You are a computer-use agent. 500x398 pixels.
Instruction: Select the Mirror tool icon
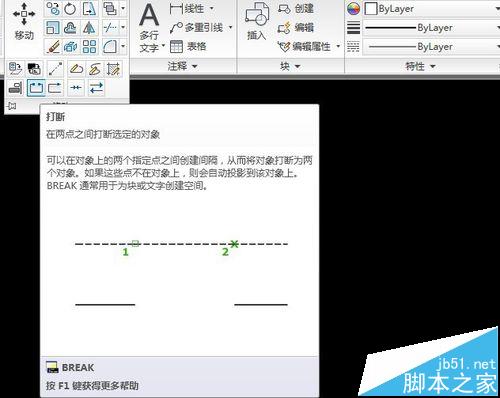click(89, 28)
